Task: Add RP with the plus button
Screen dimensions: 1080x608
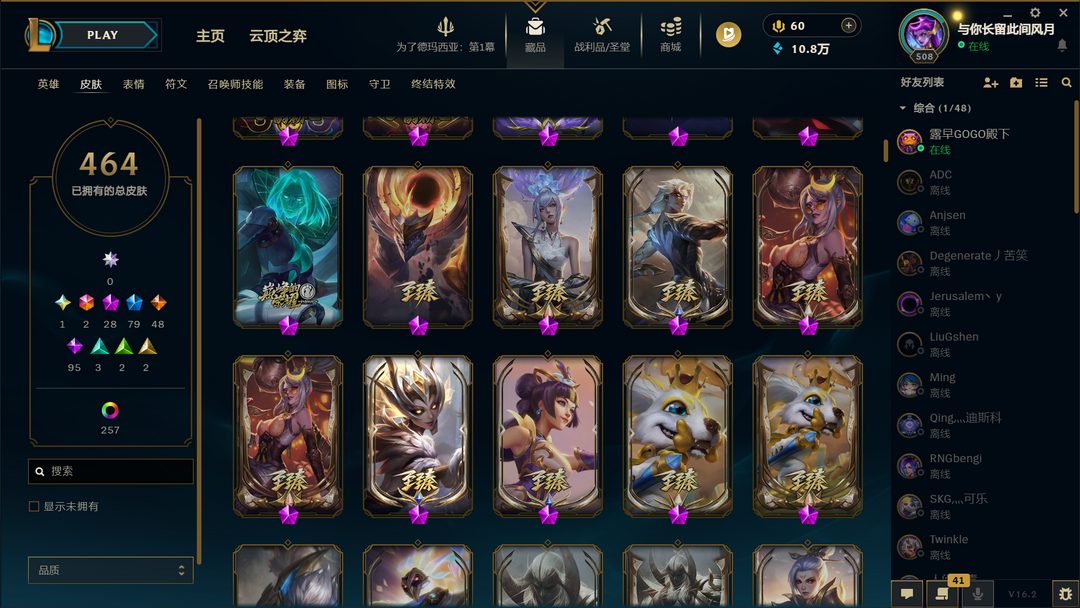Action: [x=849, y=25]
